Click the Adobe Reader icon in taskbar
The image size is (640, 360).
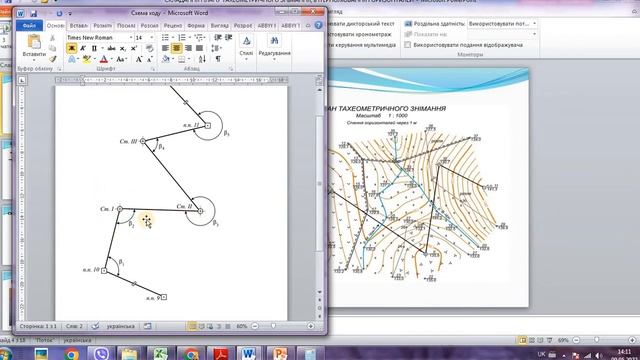pyautogui.click(x=221, y=353)
